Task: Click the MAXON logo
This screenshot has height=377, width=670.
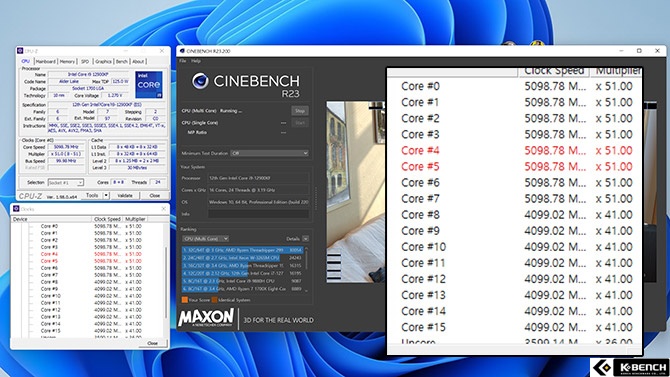Action: (x=206, y=318)
